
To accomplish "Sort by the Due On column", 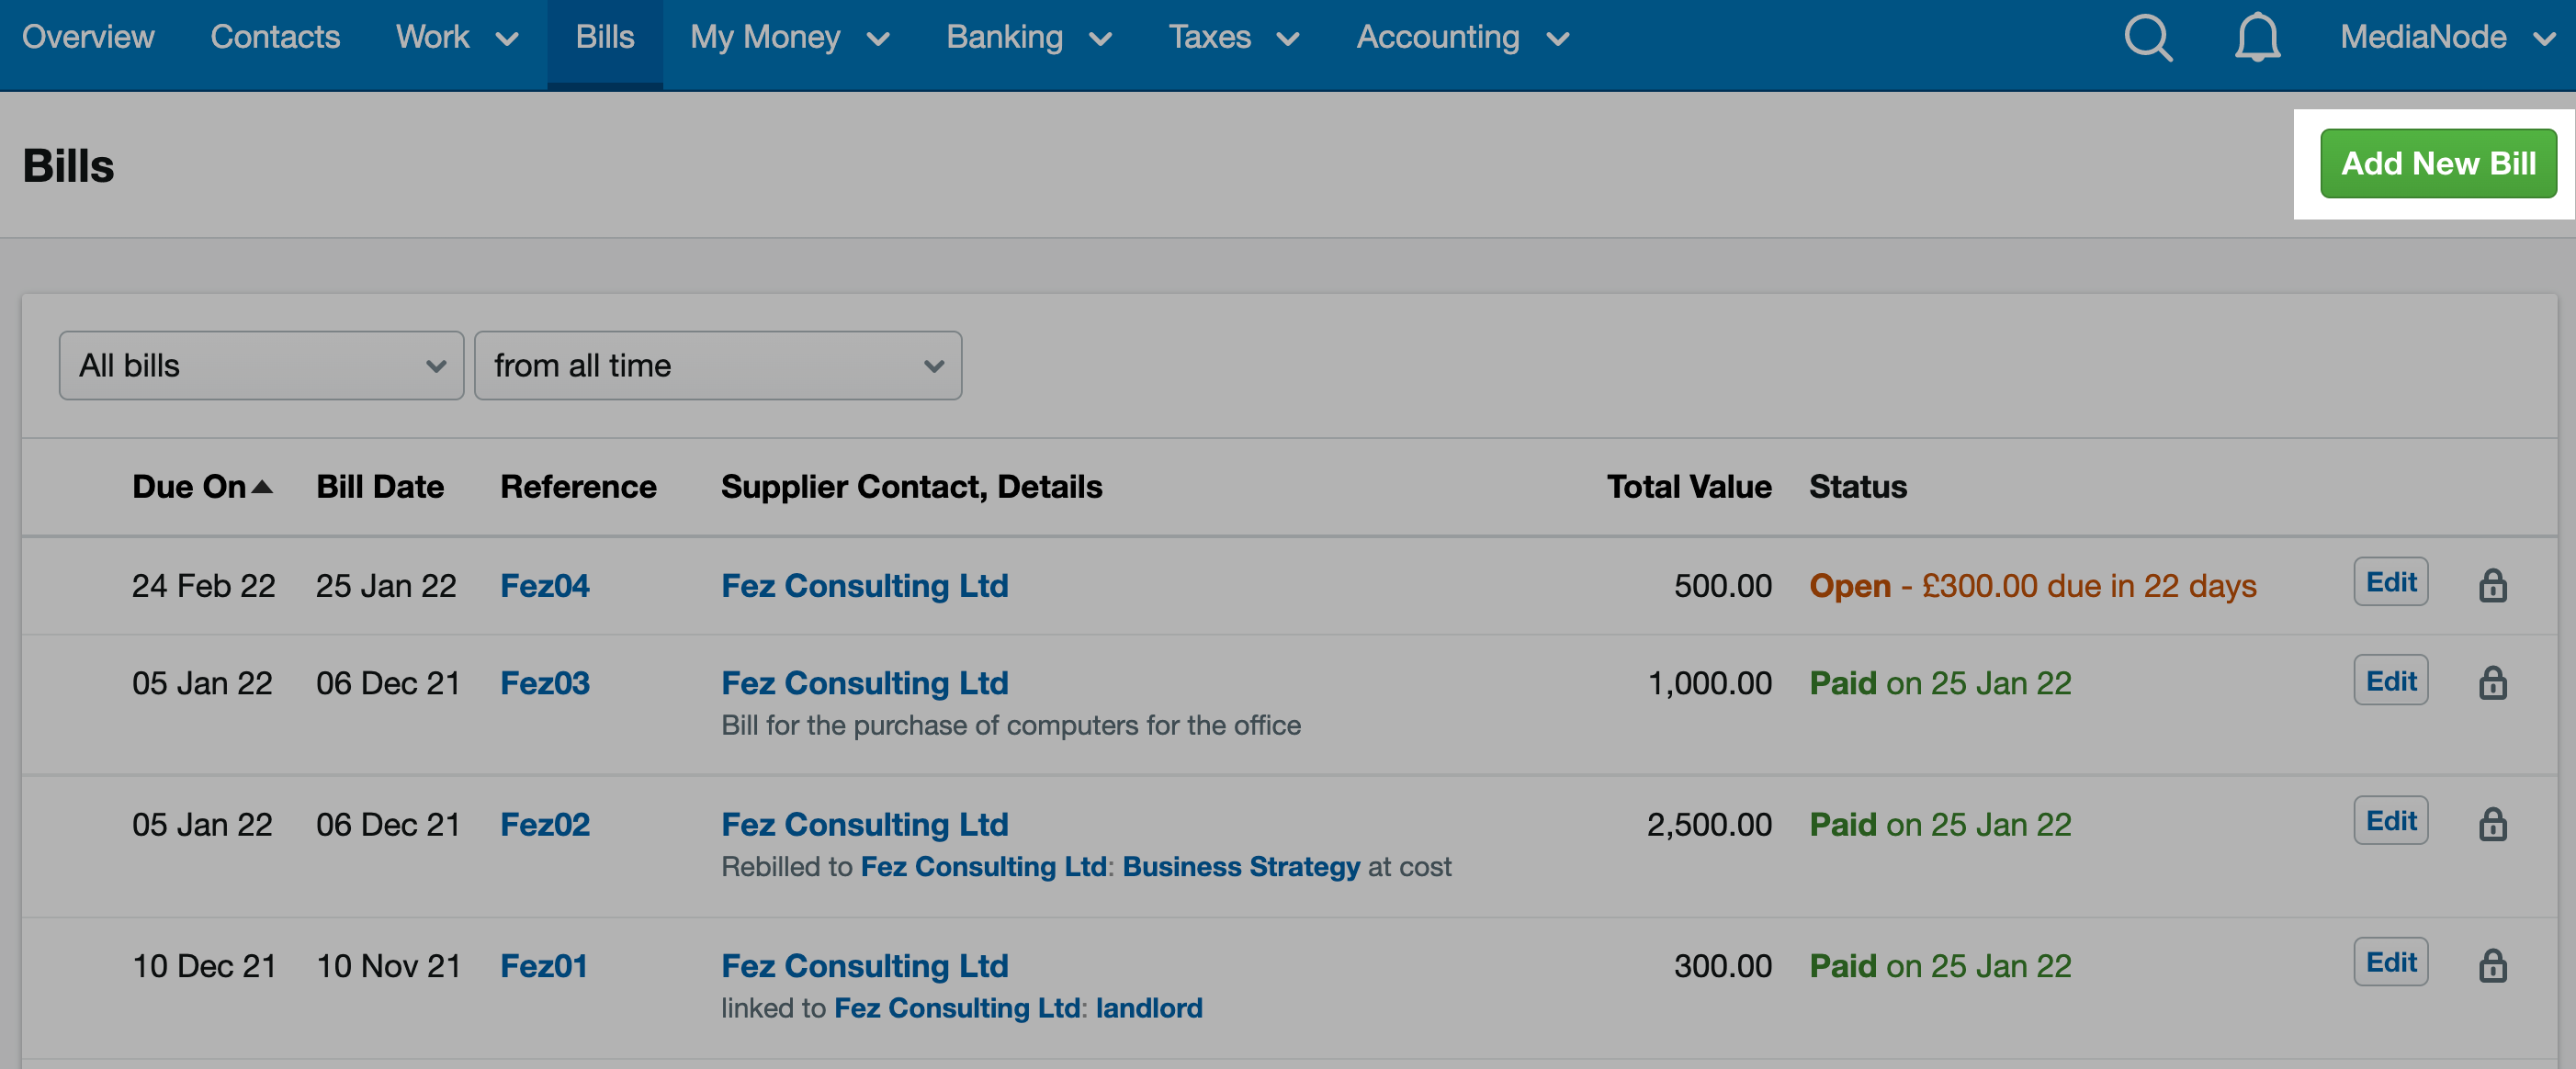I will (x=202, y=487).
